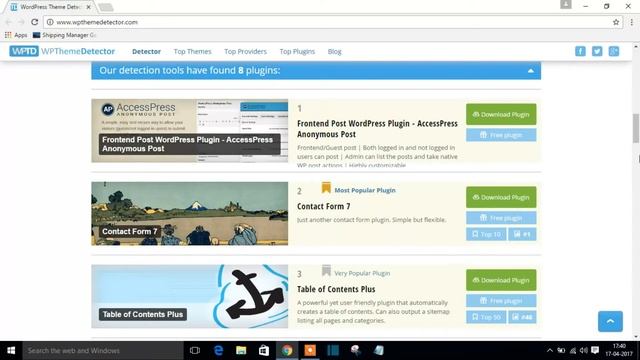Open the Table of Contents Plus thumbnail
The width and height of the screenshot is (640, 360).
(x=189, y=296)
